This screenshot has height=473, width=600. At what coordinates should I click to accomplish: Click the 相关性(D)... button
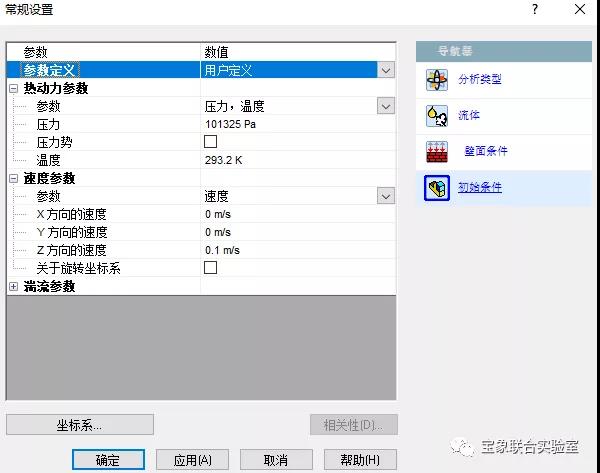pyautogui.click(x=354, y=425)
